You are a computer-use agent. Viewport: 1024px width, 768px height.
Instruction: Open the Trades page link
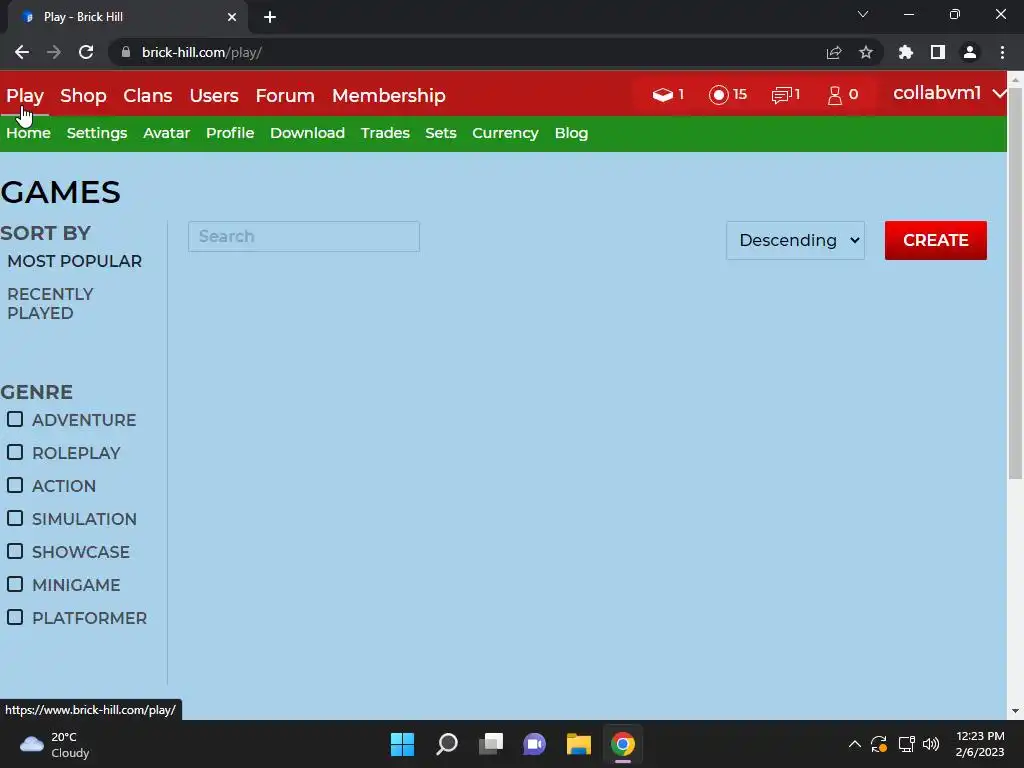click(x=385, y=133)
